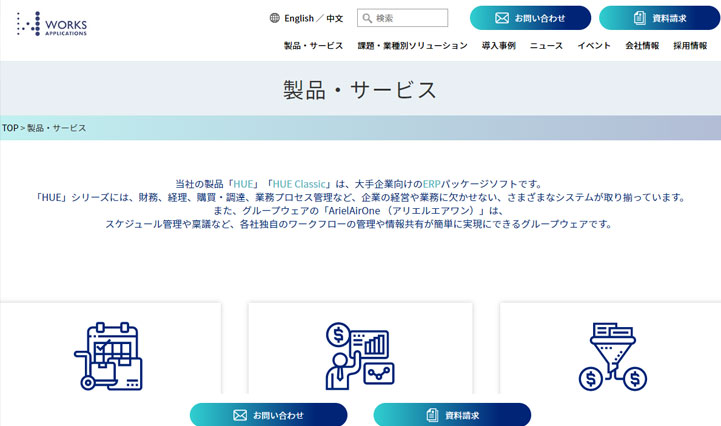Image resolution: width=721 pixels, height=426 pixels.
Task: Focus the 検索 search field
Action: (x=402, y=18)
